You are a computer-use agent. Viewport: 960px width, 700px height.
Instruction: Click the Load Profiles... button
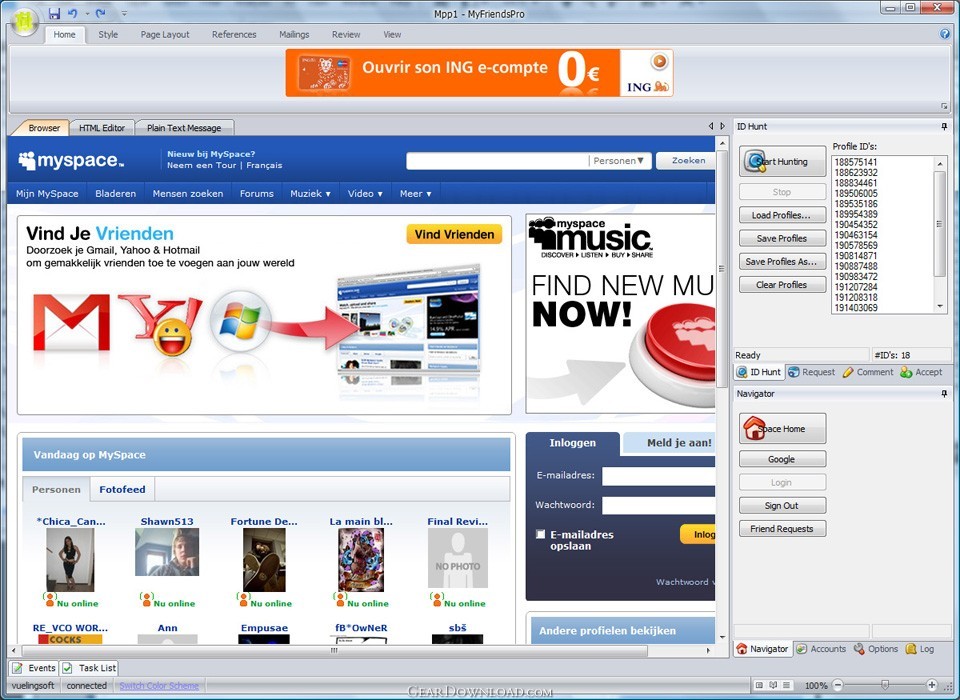782,215
